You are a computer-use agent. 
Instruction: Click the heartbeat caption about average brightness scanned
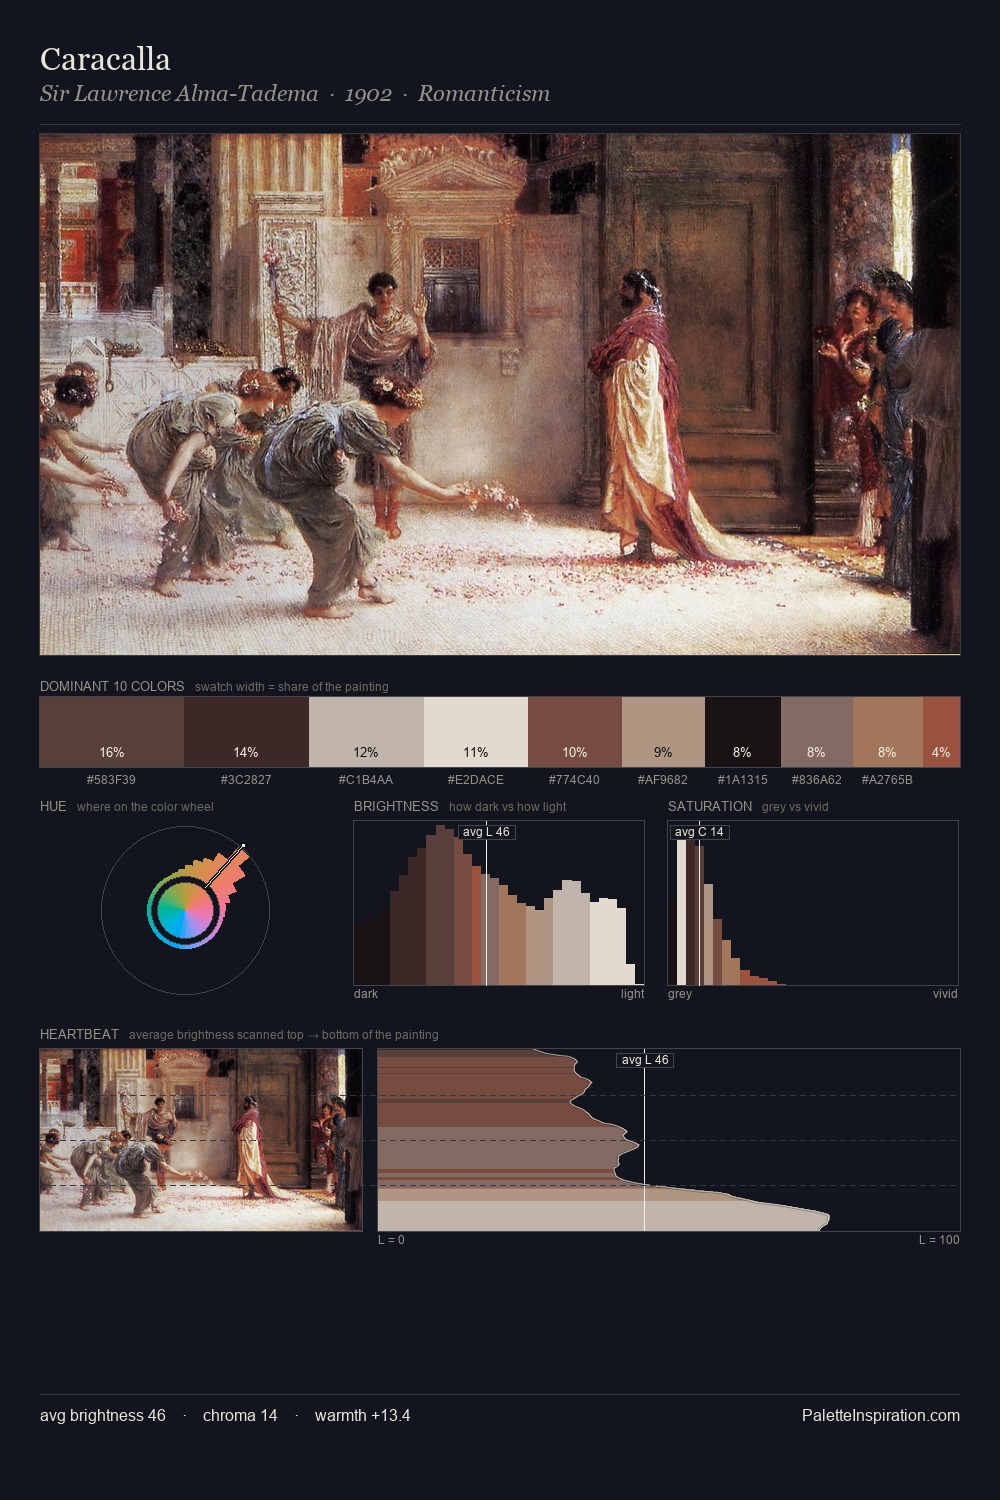coord(283,1035)
